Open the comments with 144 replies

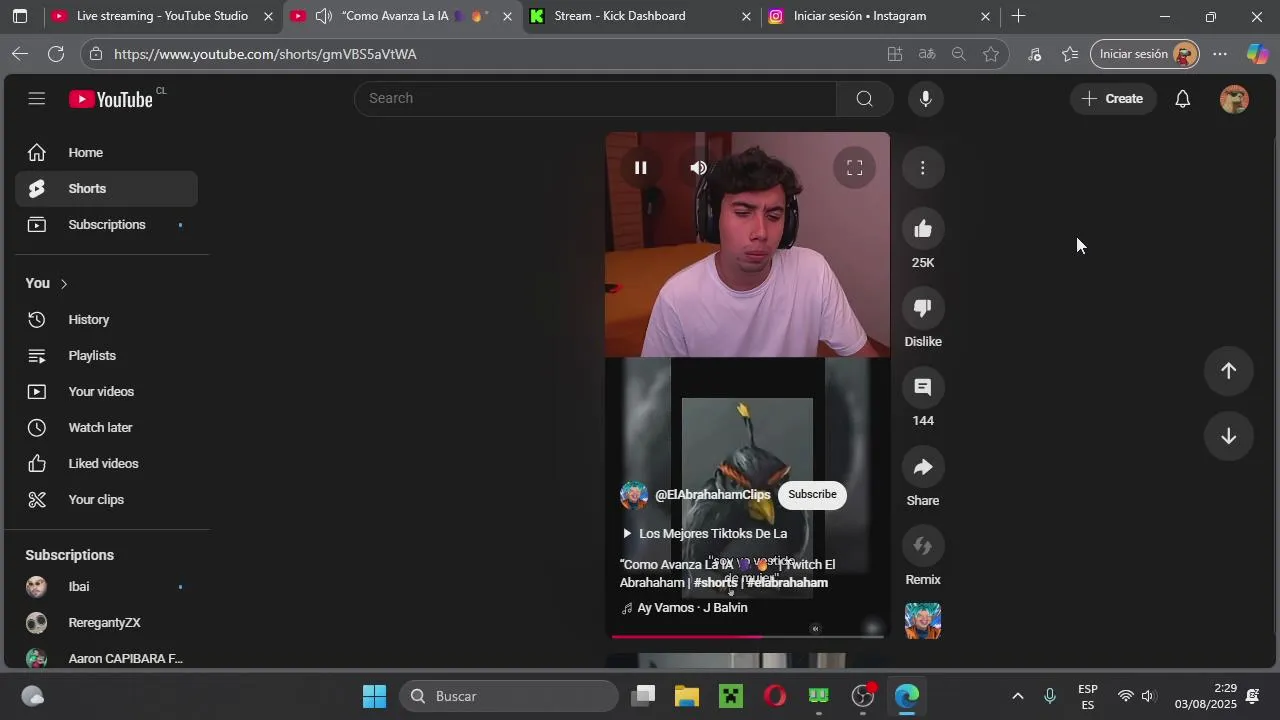click(923, 387)
